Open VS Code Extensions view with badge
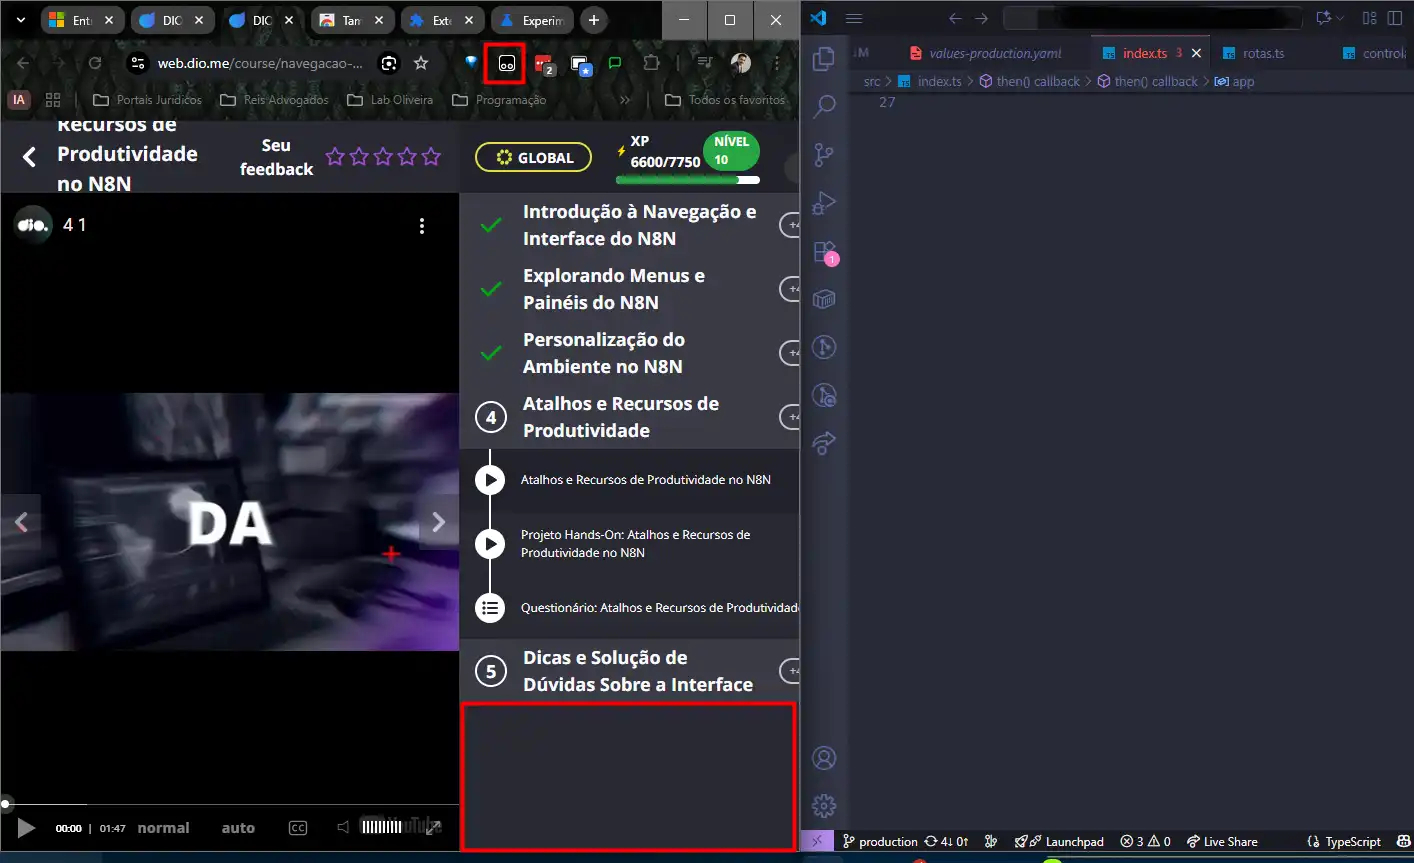The width and height of the screenshot is (1414, 863). pyautogui.click(x=824, y=251)
